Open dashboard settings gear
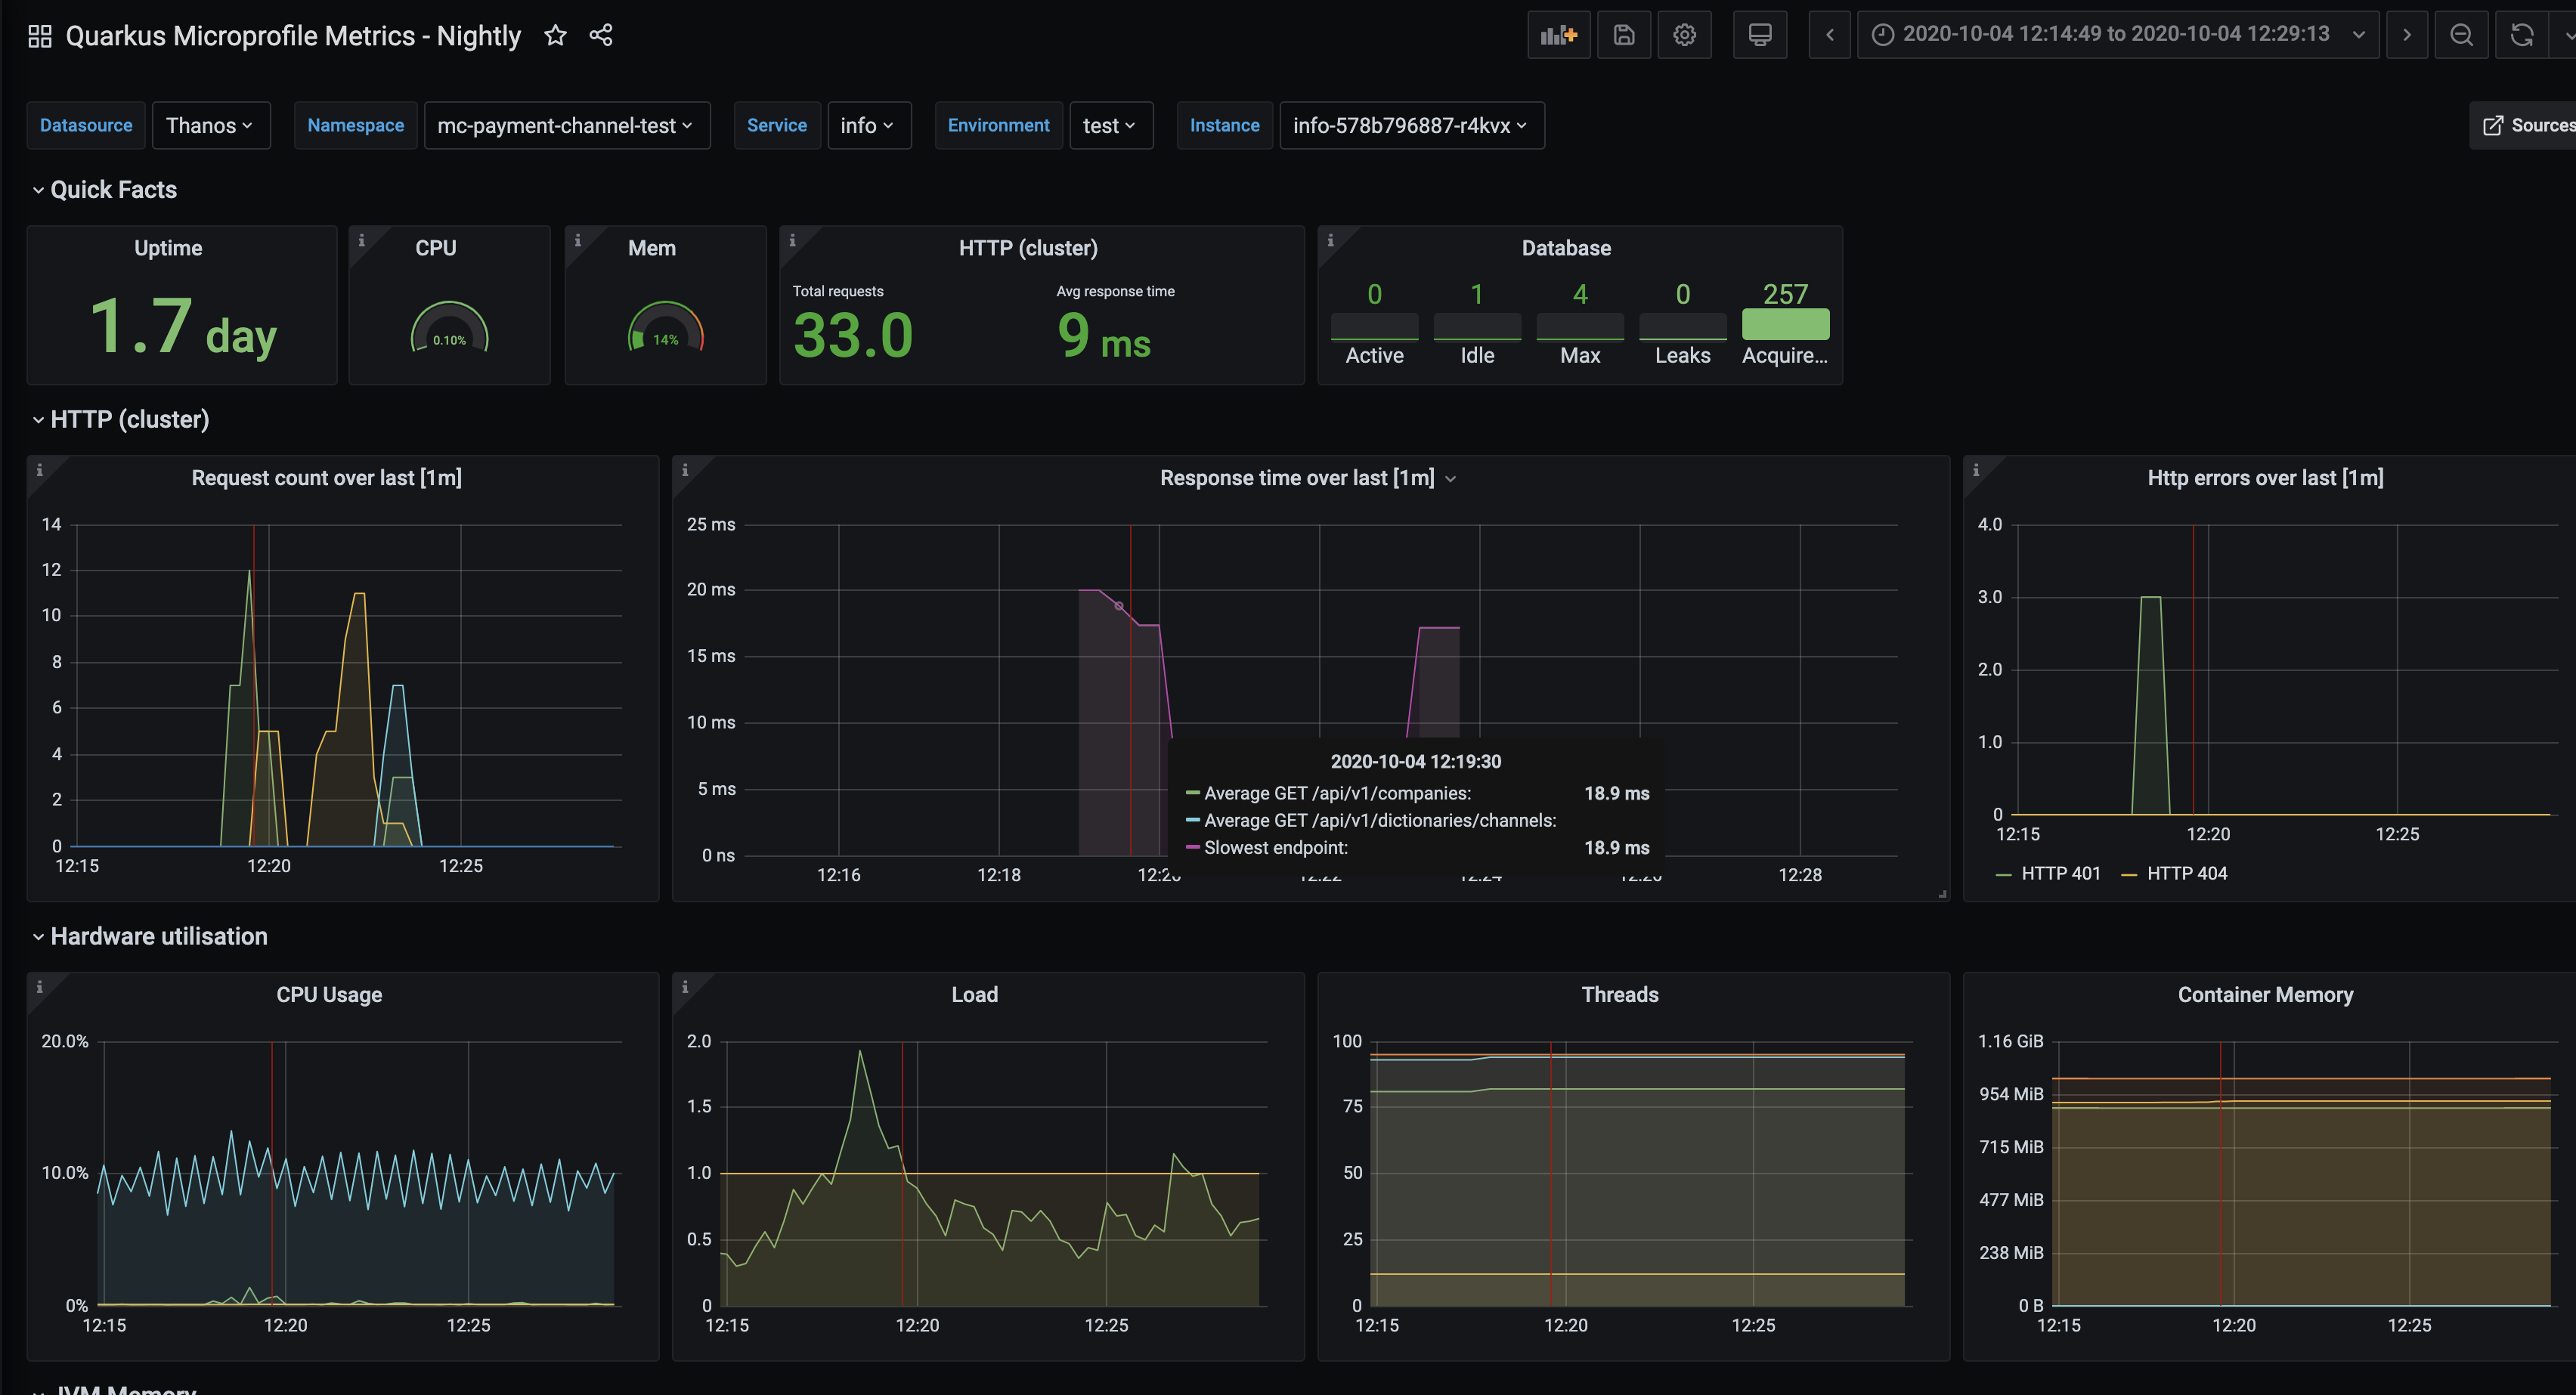The width and height of the screenshot is (2576, 1395). pyautogui.click(x=1684, y=35)
